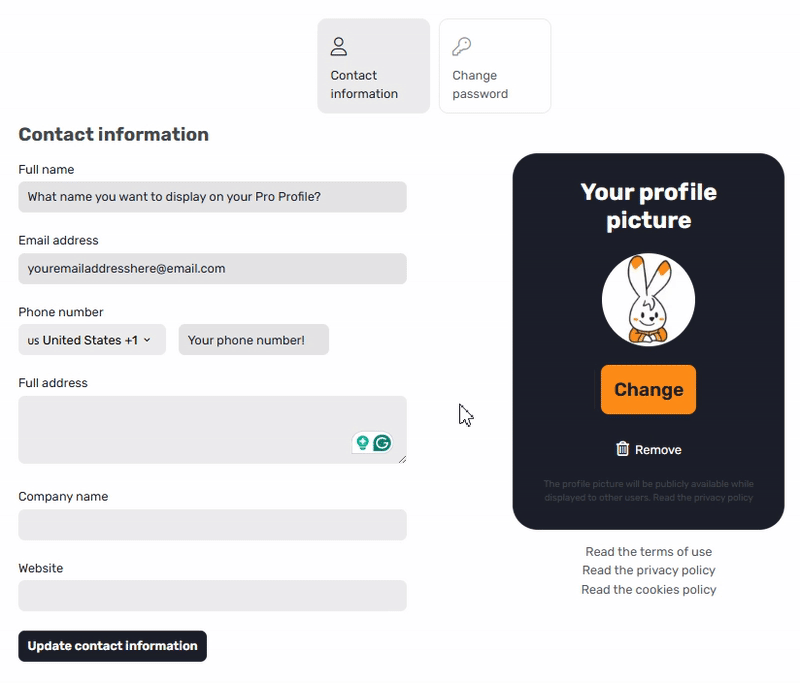800x683 pixels.
Task: Click inside the Website input field
Action: pos(212,596)
